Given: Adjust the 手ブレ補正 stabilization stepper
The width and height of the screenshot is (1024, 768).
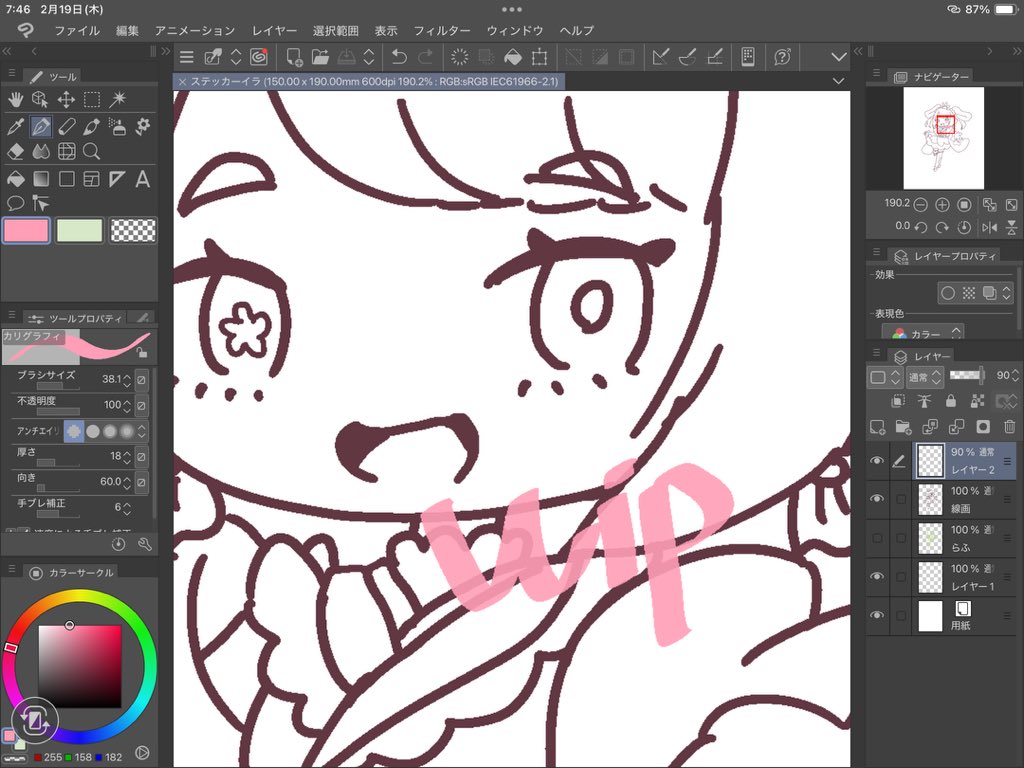Looking at the screenshot, I should pos(127,507).
